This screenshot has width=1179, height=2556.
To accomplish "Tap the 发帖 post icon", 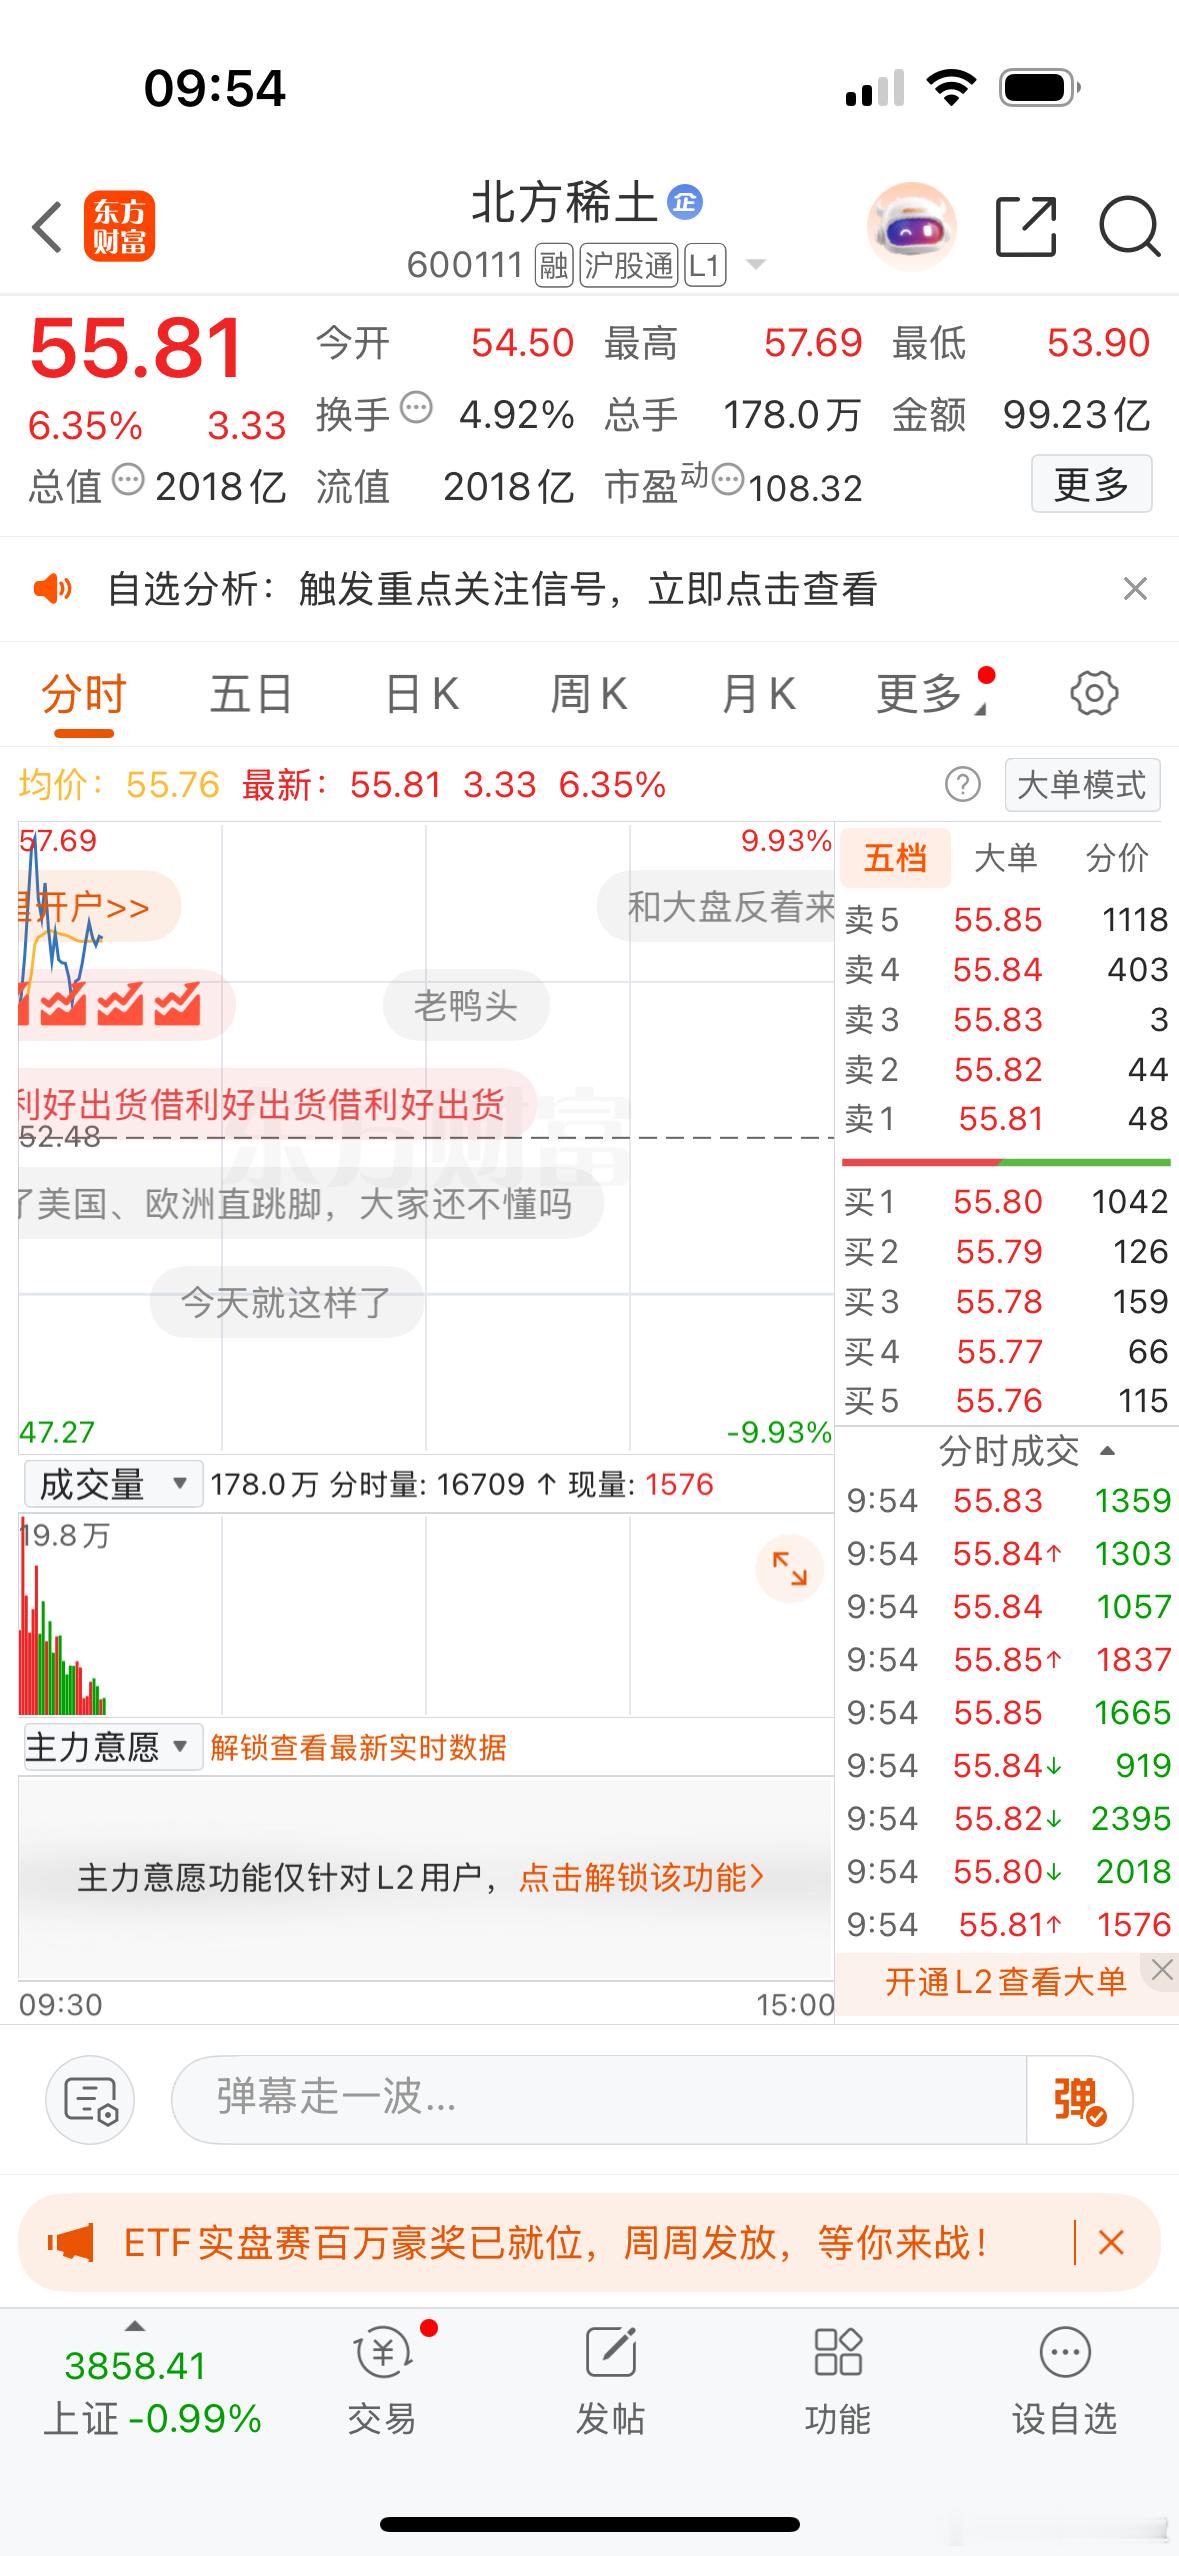I will pyautogui.click(x=610, y=2381).
